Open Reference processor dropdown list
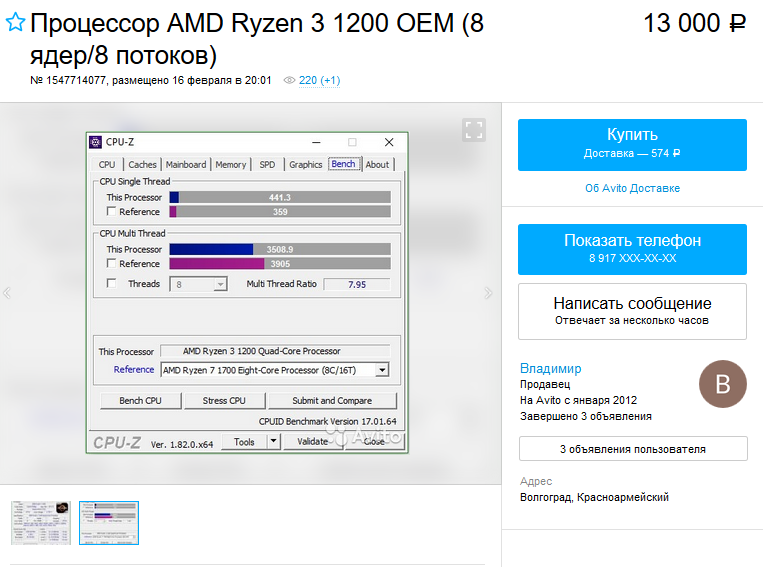This screenshot has height=567, width=763. [382, 370]
